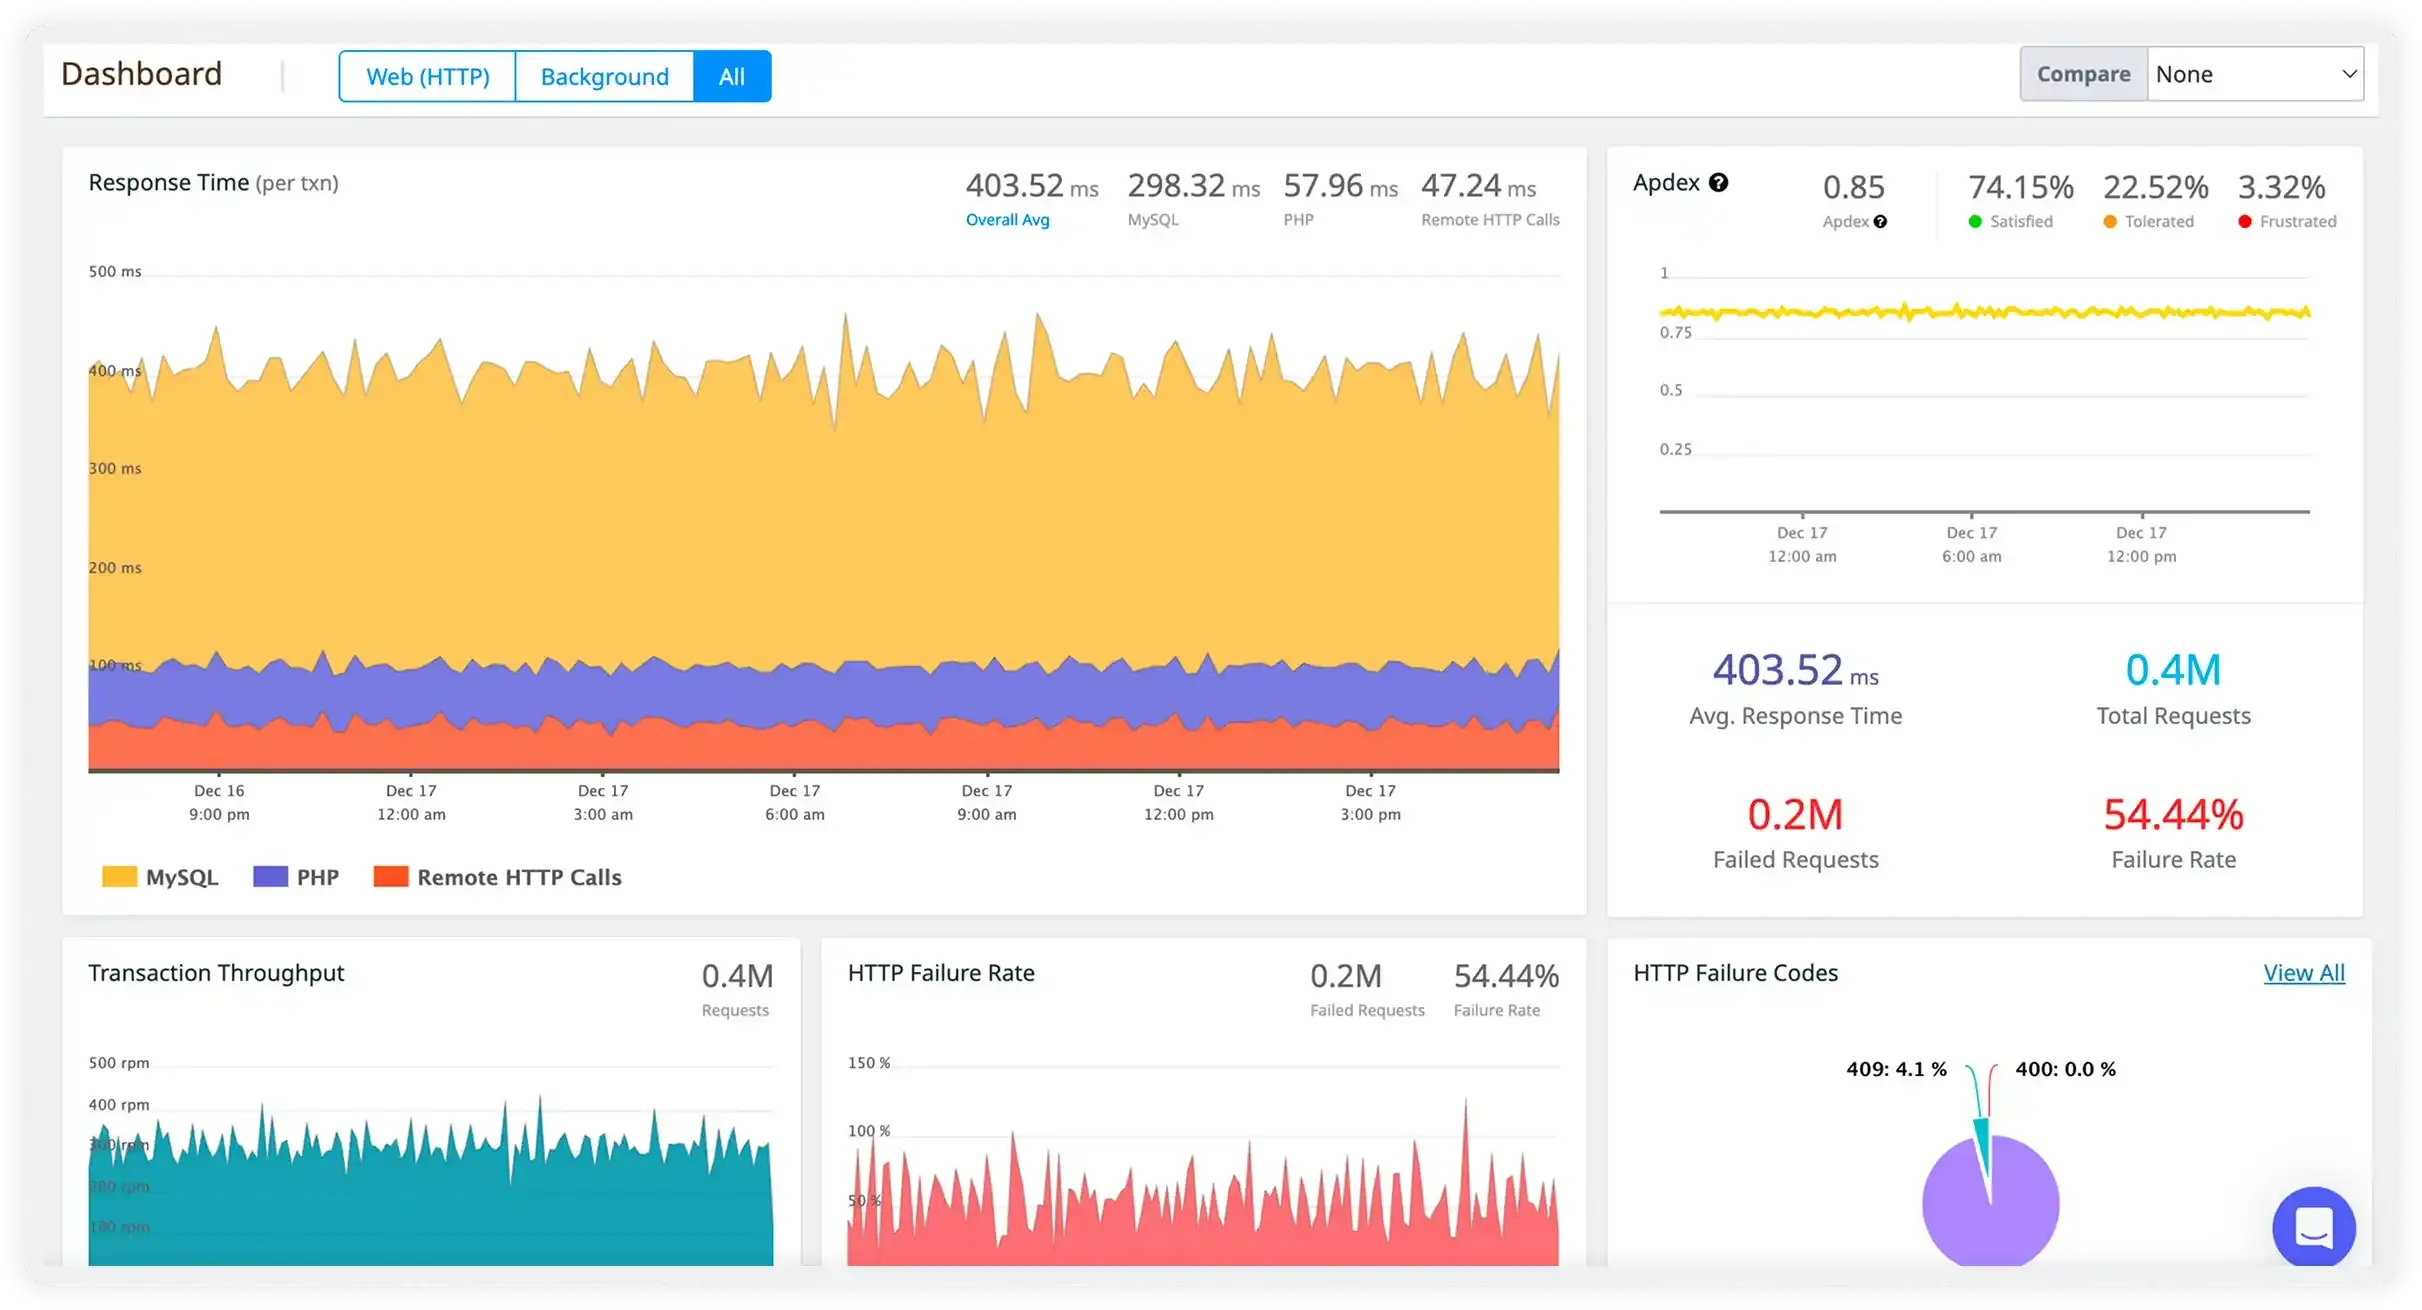Image resolution: width=2422 pixels, height=1310 pixels.
Task: Switch to the Background tab
Action: (604, 77)
